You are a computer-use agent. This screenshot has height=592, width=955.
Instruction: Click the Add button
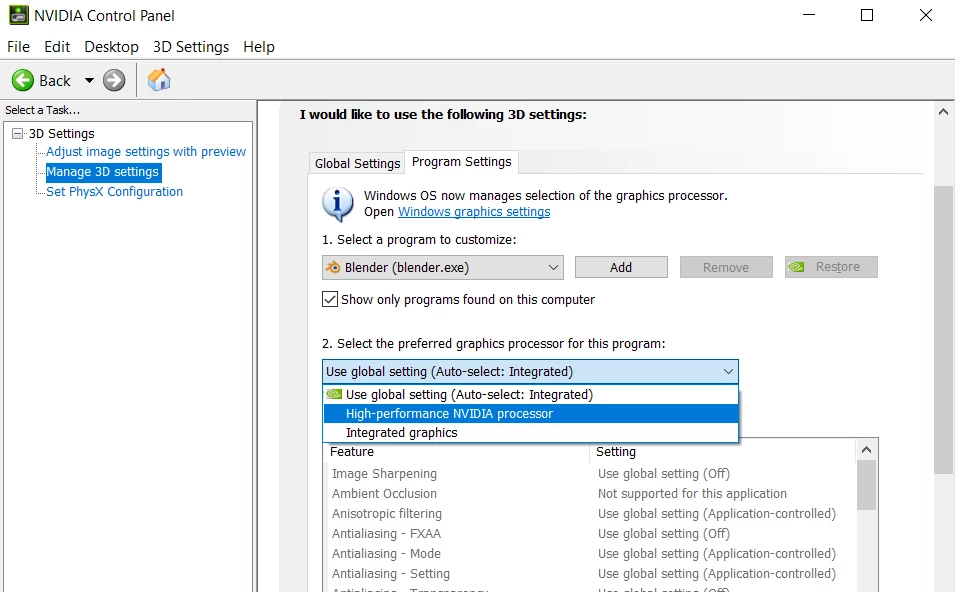click(621, 267)
